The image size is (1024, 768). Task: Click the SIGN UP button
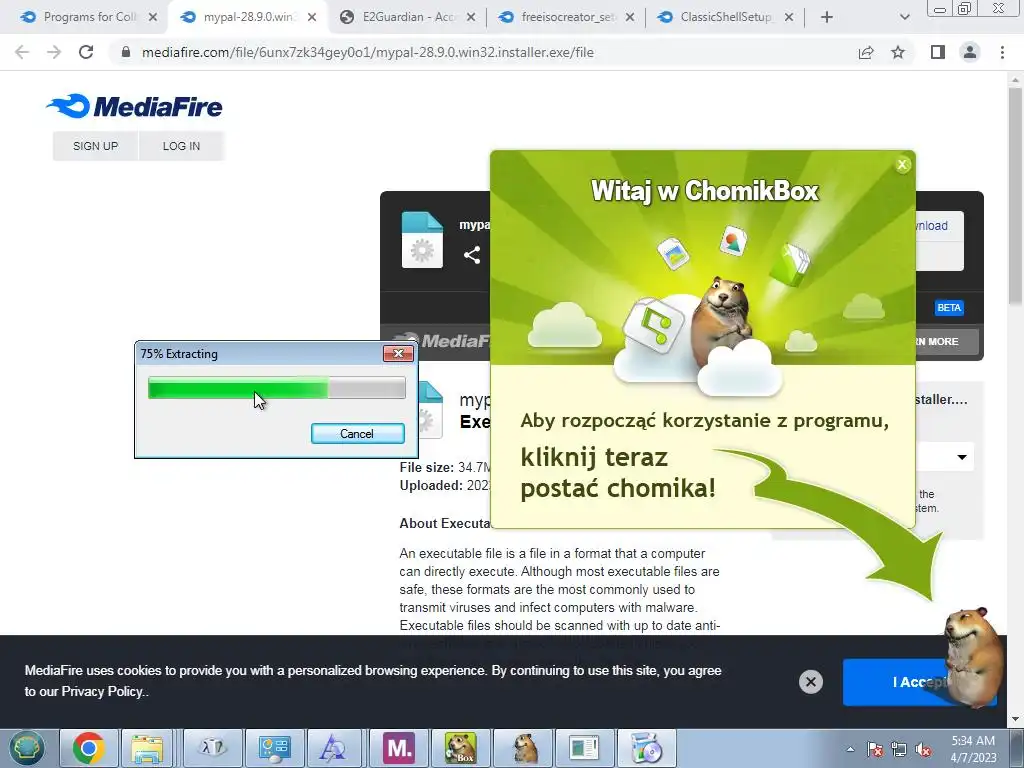click(95, 146)
